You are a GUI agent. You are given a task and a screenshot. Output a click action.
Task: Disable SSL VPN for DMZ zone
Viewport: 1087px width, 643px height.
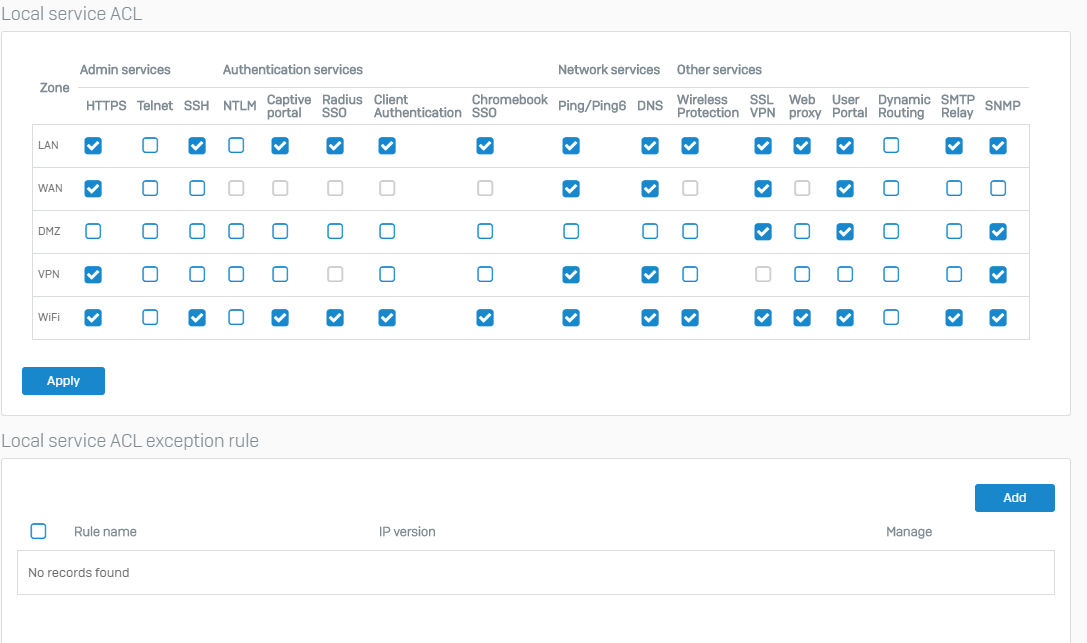(763, 232)
